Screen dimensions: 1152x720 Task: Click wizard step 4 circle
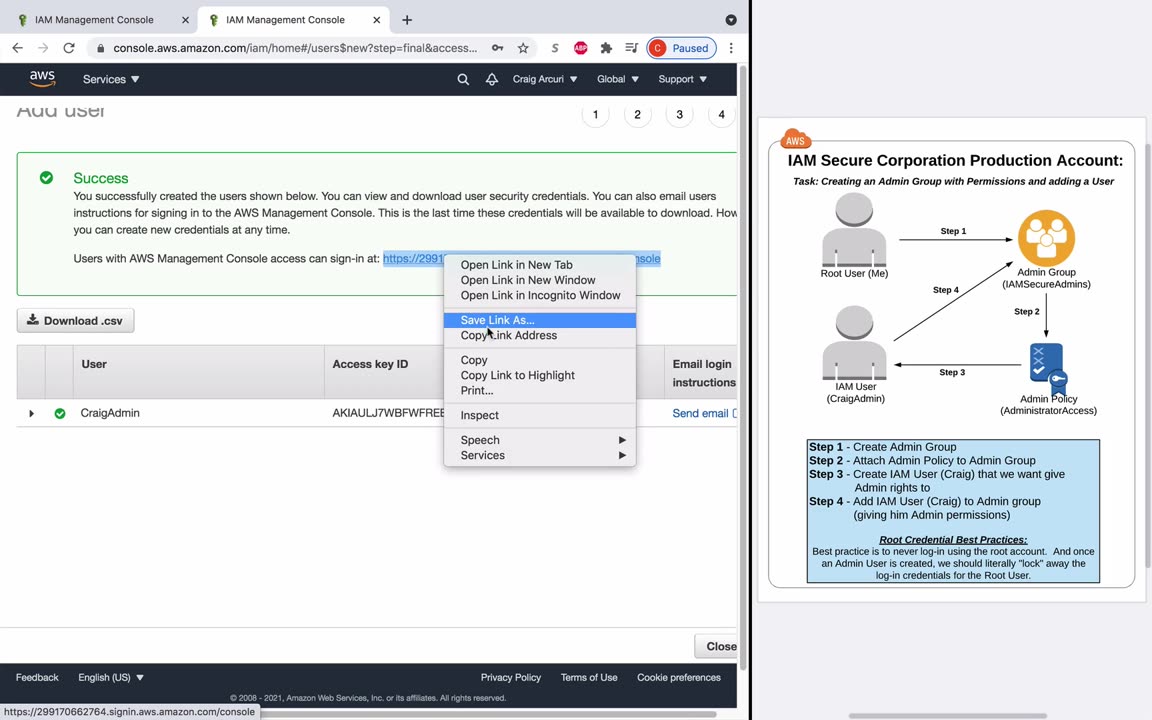point(721,115)
